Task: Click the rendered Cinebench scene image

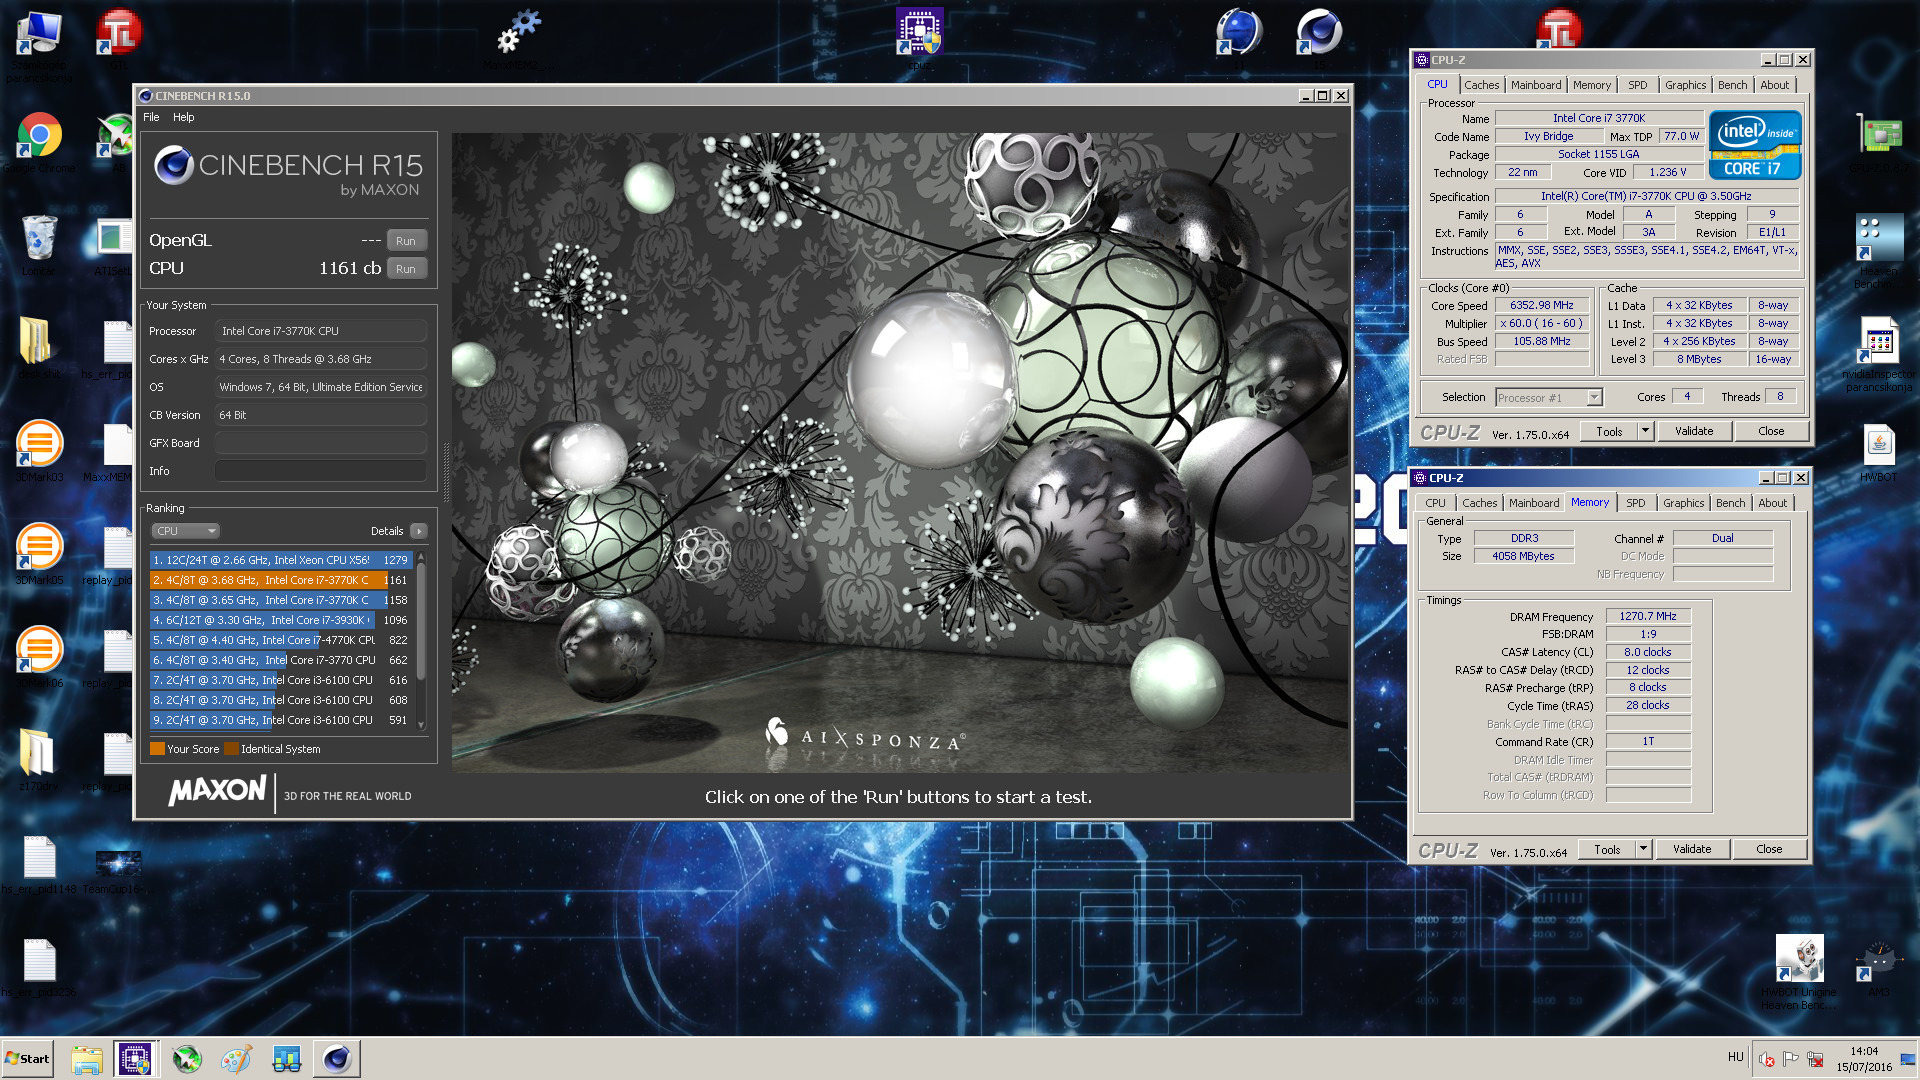Action: [x=899, y=452]
